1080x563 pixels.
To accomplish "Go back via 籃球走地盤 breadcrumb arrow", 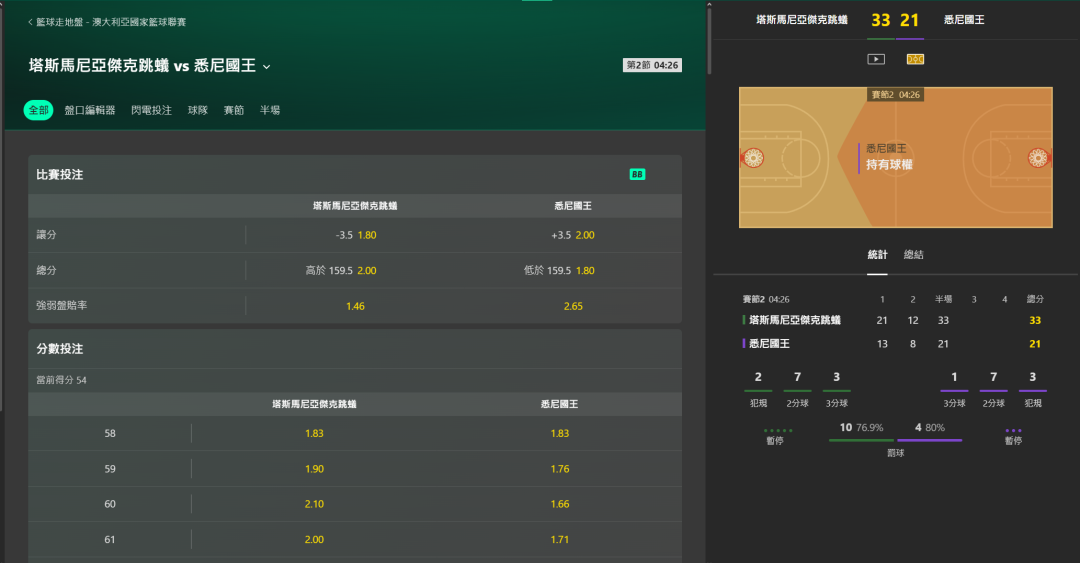I will (x=30, y=22).
